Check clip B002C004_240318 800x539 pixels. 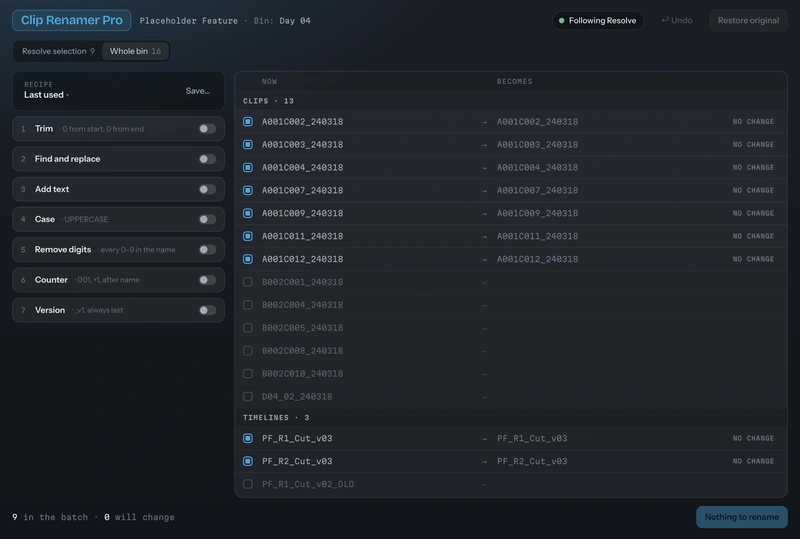click(x=248, y=305)
